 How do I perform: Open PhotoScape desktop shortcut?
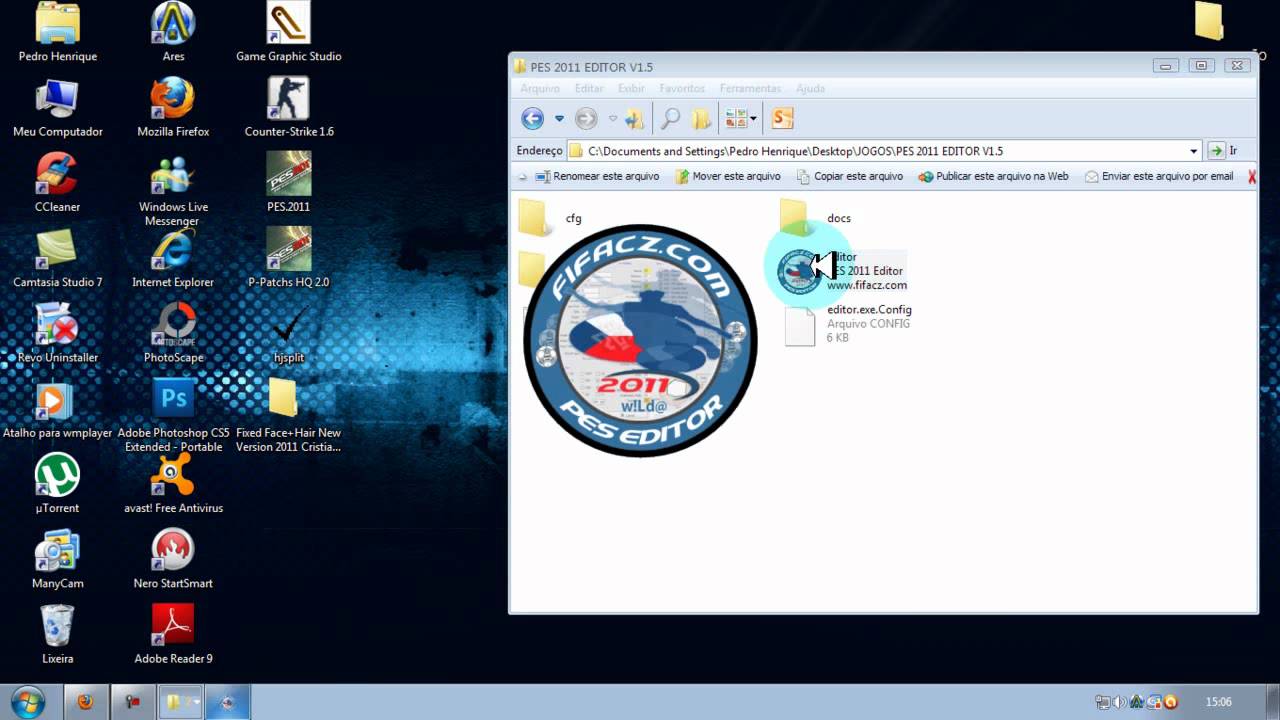click(173, 324)
